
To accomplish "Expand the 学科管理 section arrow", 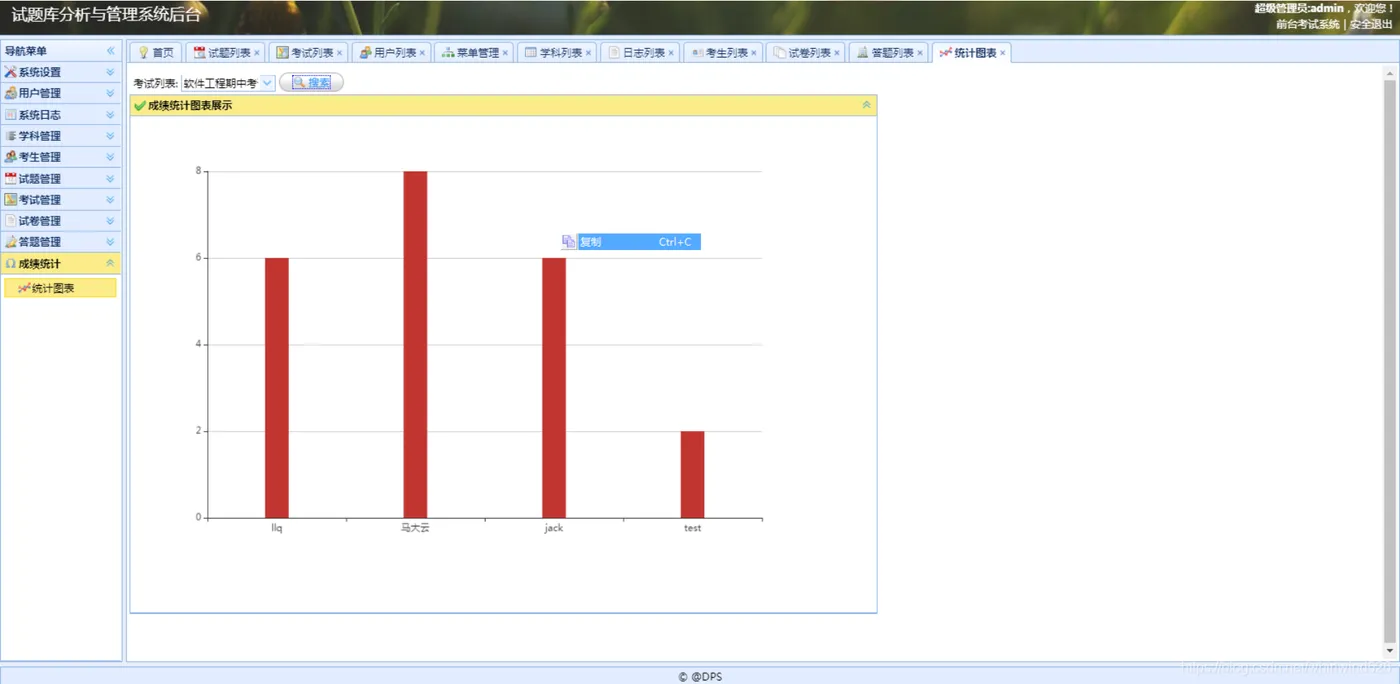I will pos(110,136).
